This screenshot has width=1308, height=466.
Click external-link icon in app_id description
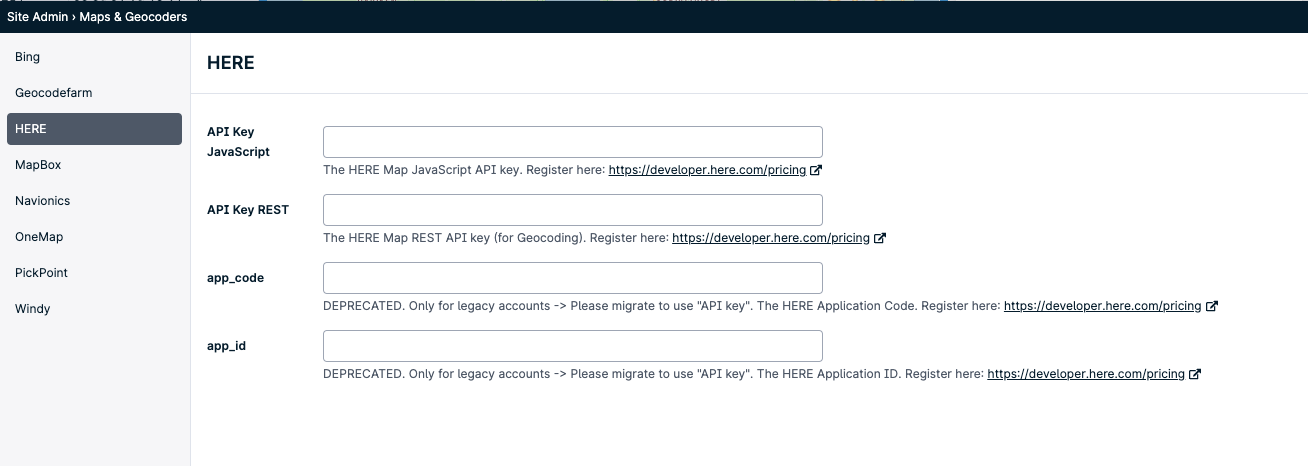(x=1195, y=374)
